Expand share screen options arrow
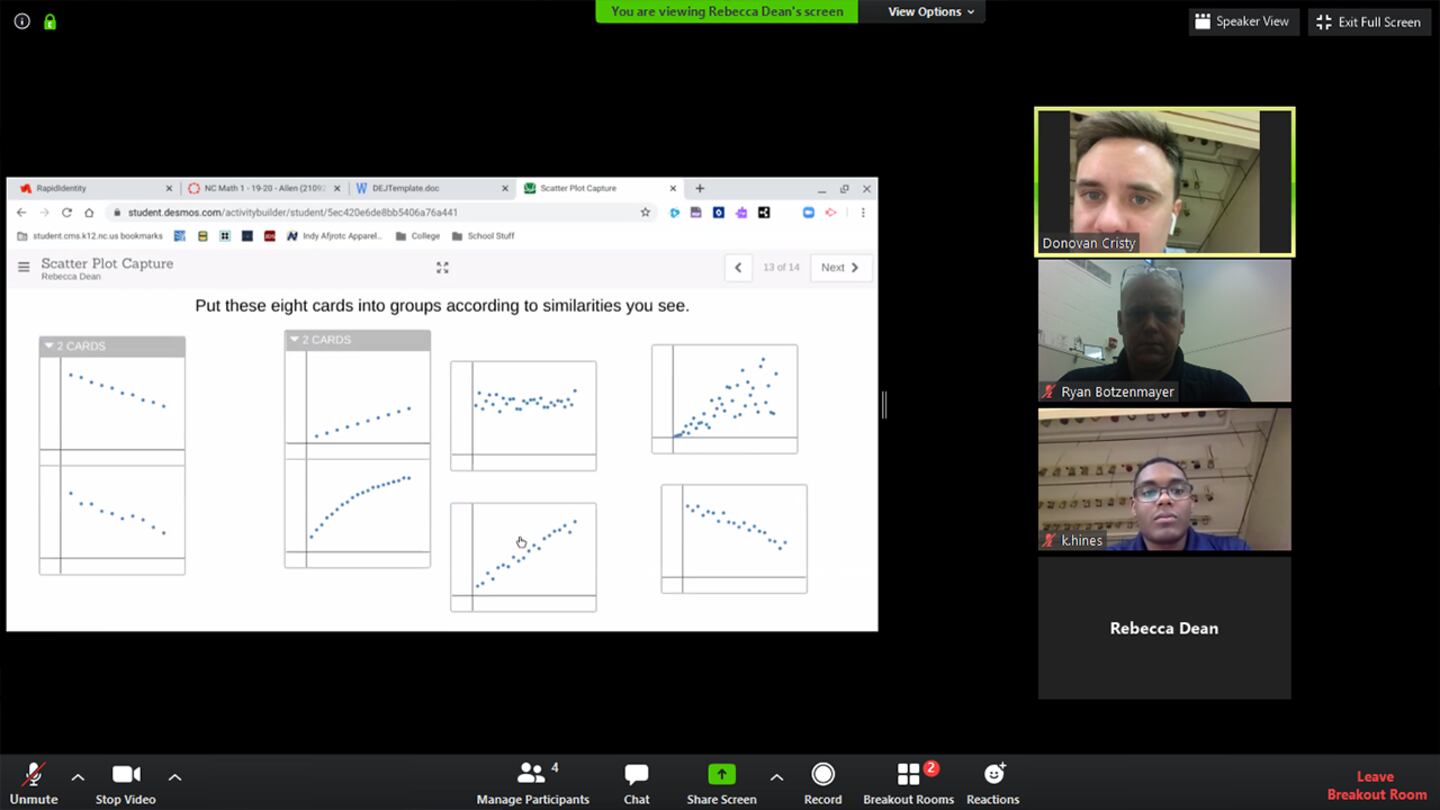 [x=776, y=777]
